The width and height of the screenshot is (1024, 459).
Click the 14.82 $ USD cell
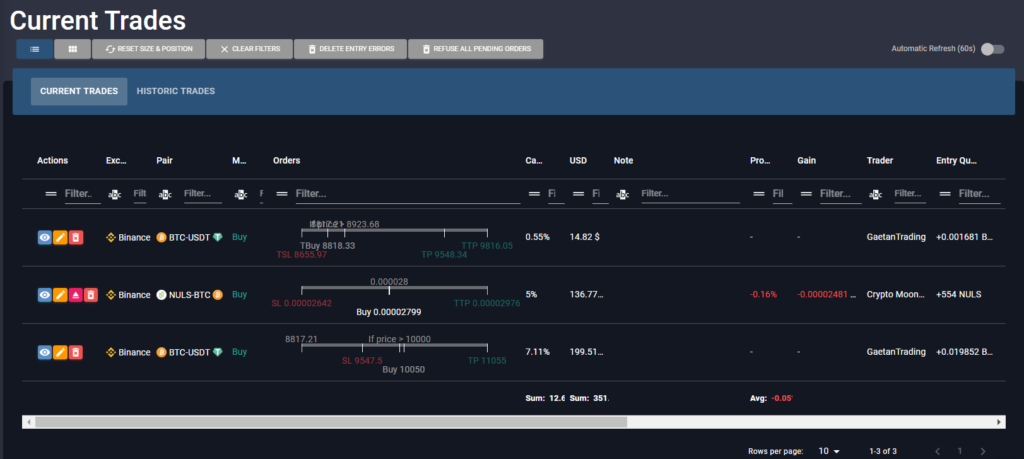(x=584, y=238)
